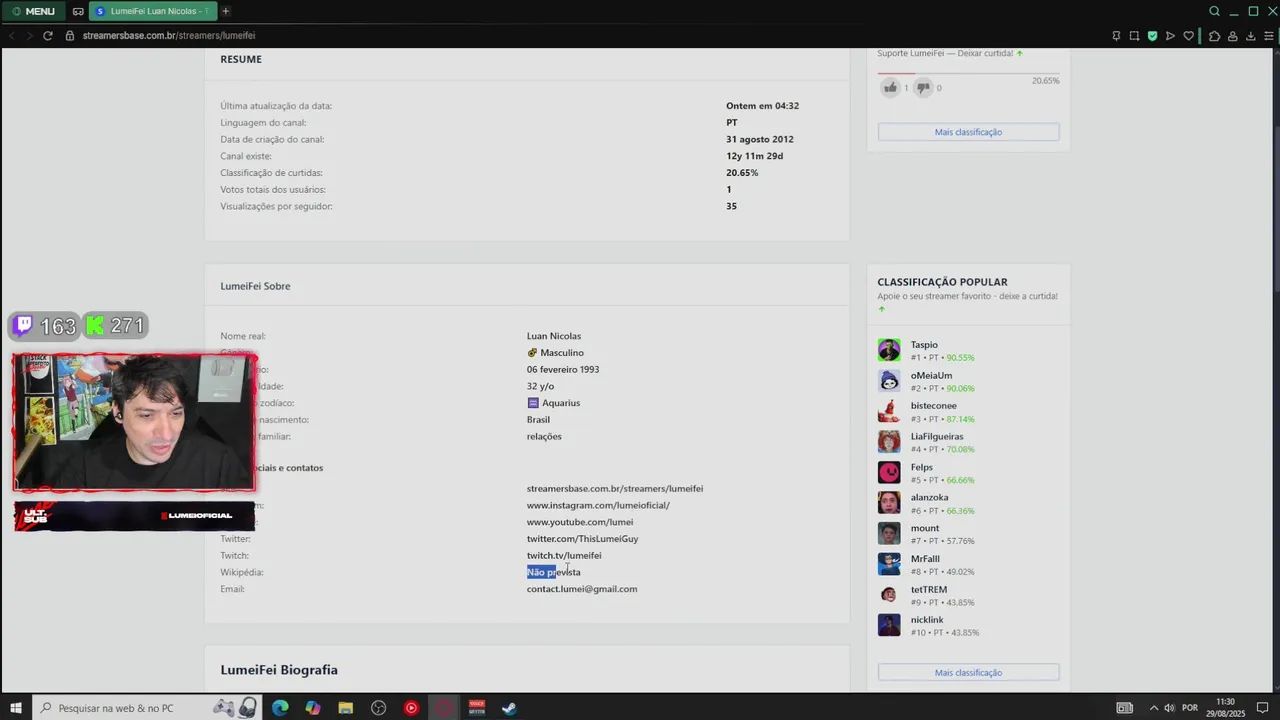1280x720 pixels.
Task: Click the webcam overlay video
Action: click(x=134, y=422)
